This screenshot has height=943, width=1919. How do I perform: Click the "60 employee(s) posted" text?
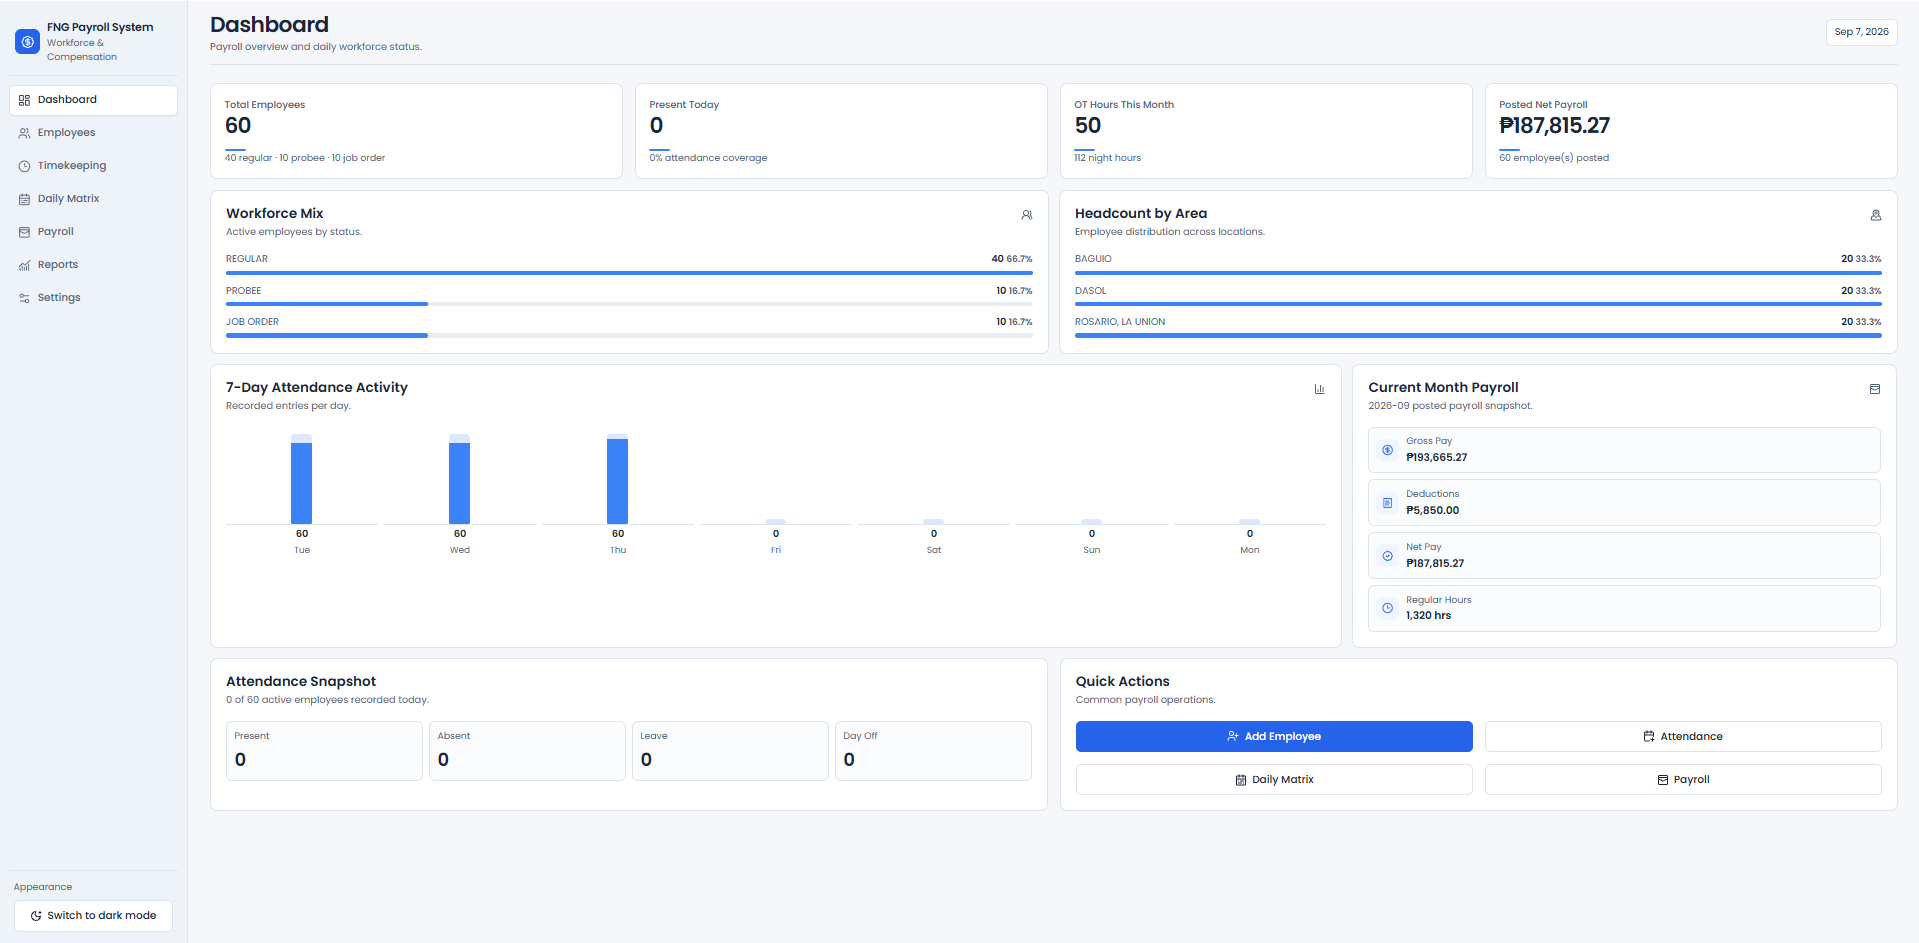pyautogui.click(x=1554, y=158)
